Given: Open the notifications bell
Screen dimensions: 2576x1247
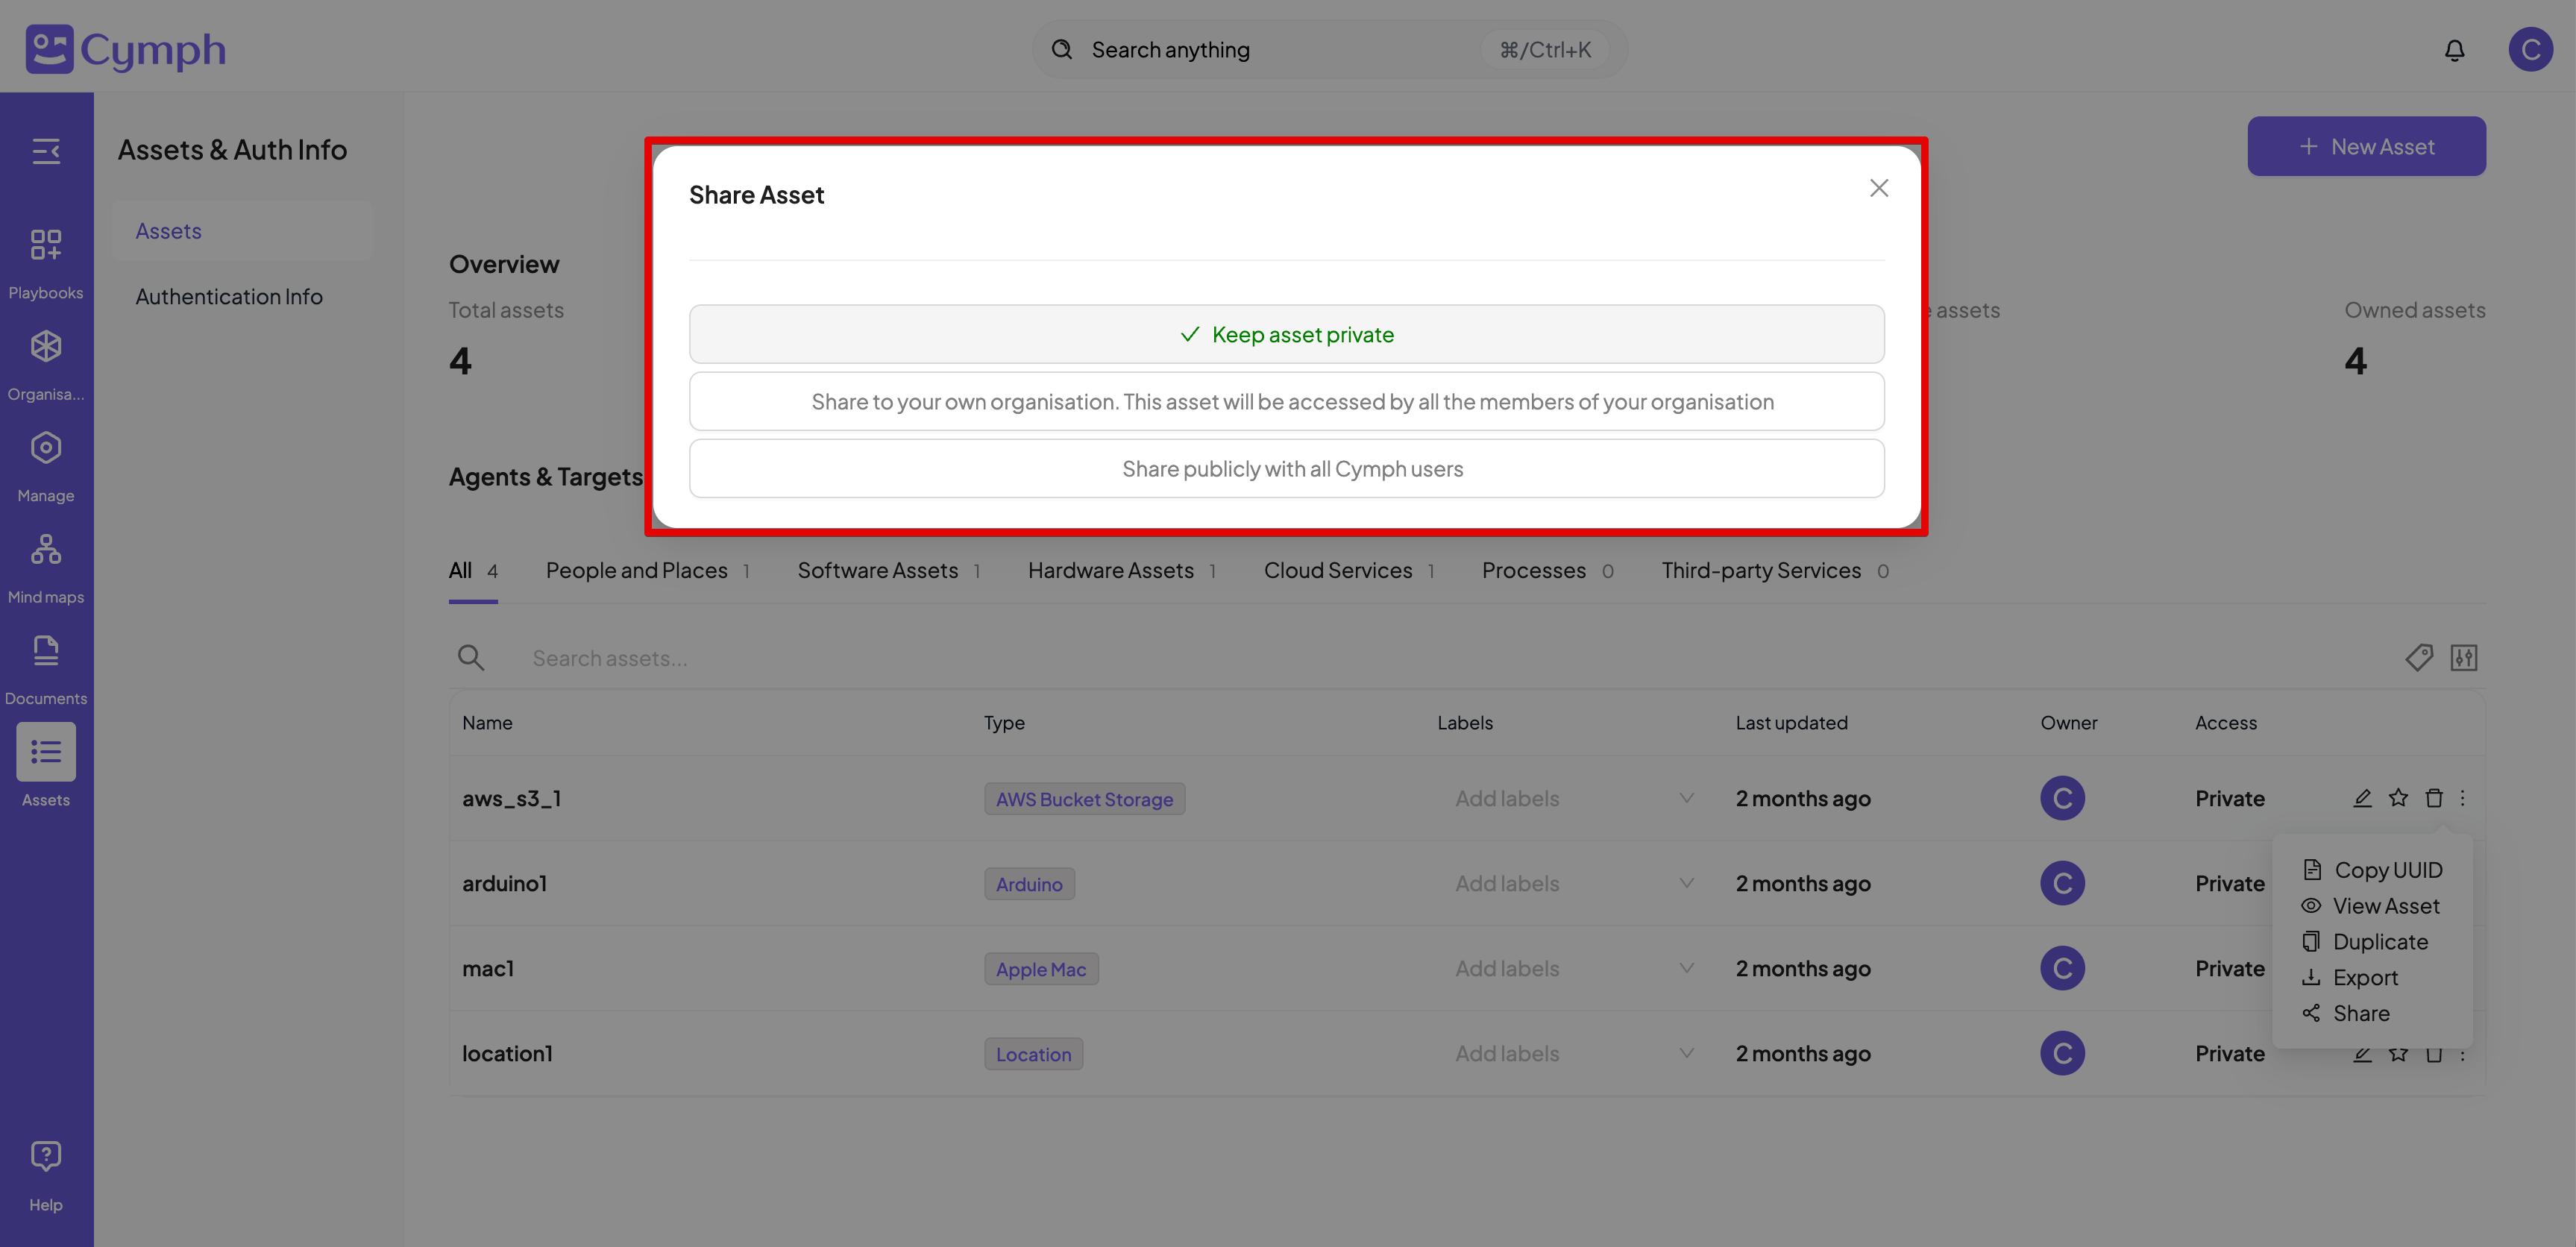Looking at the screenshot, I should pyautogui.click(x=2454, y=50).
